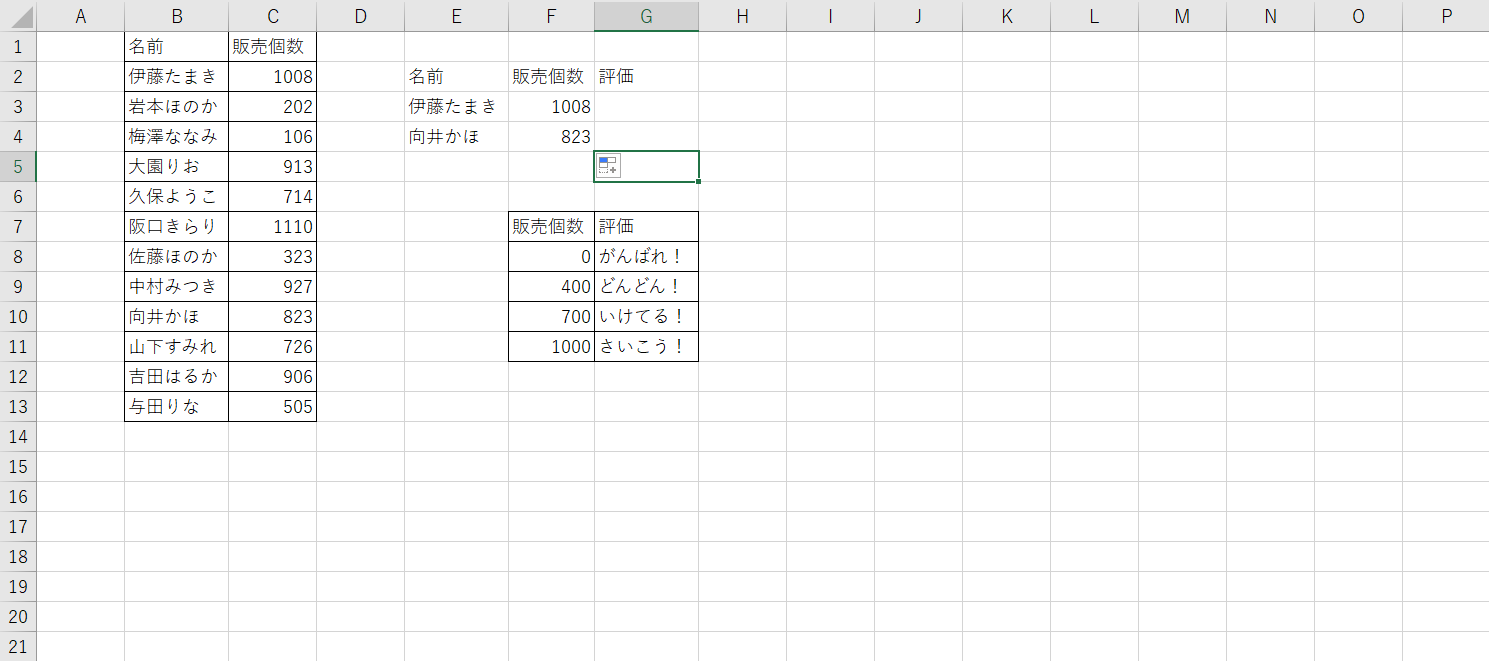Click the value 1008 in column F
Image resolution: width=1489 pixels, height=661 pixels.
point(551,107)
